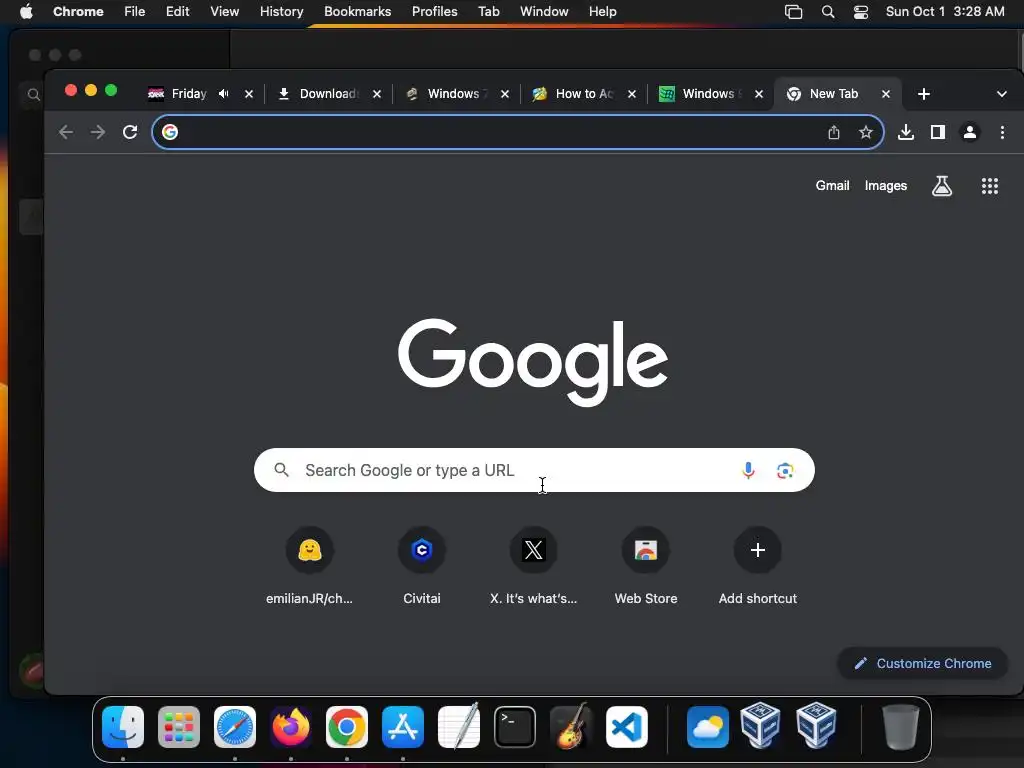Image resolution: width=1024 pixels, height=768 pixels.
Task: Open Google Images link
Action: 886,185
